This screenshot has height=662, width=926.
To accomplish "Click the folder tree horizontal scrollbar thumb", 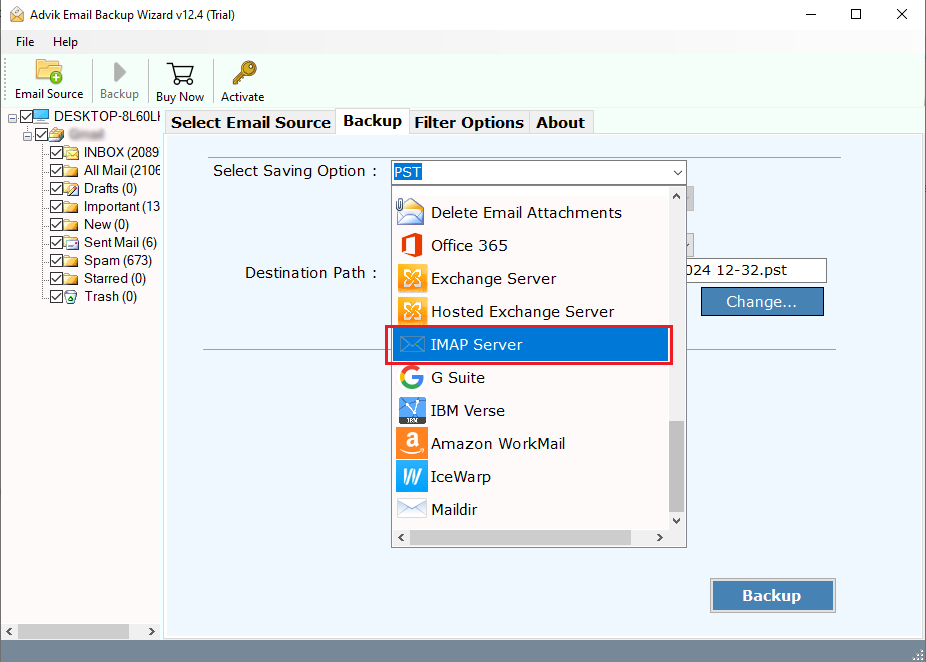I will click(73, 631).
